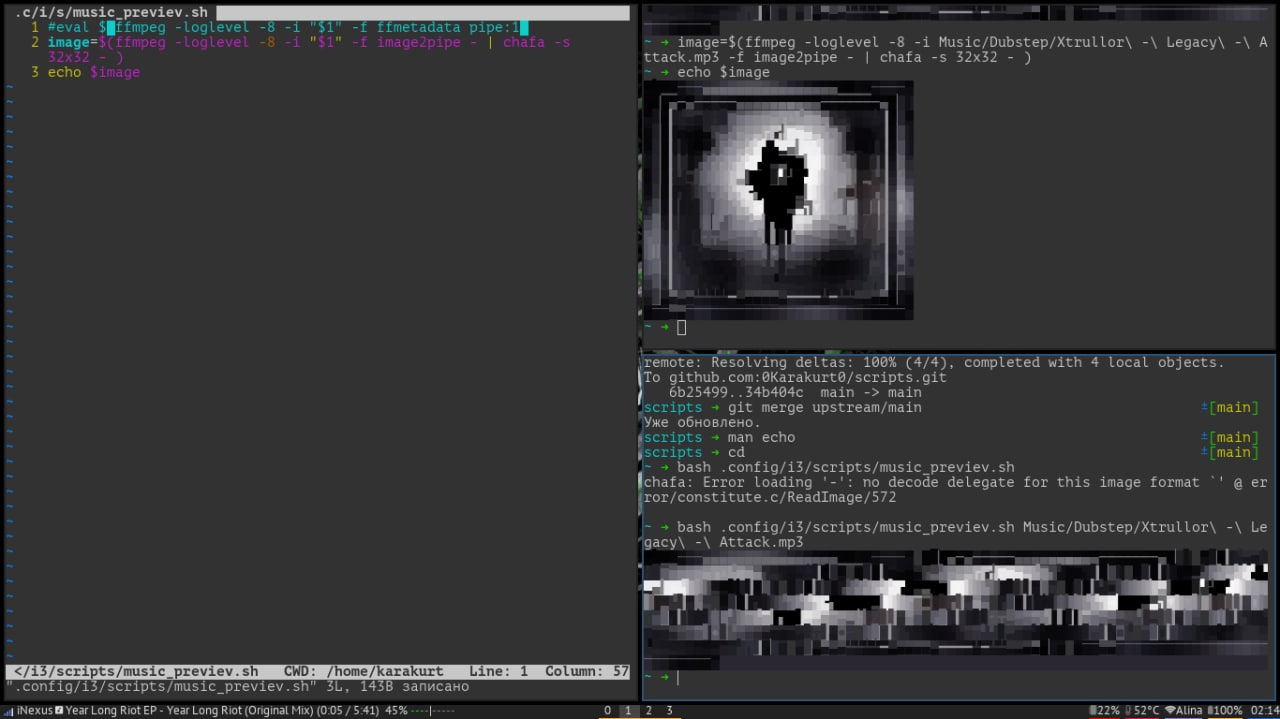The width and height of the screenshot is (1280, 719).
Task: Place cursor on vim line 1 #eval comment
Action: tap(287, 28)
